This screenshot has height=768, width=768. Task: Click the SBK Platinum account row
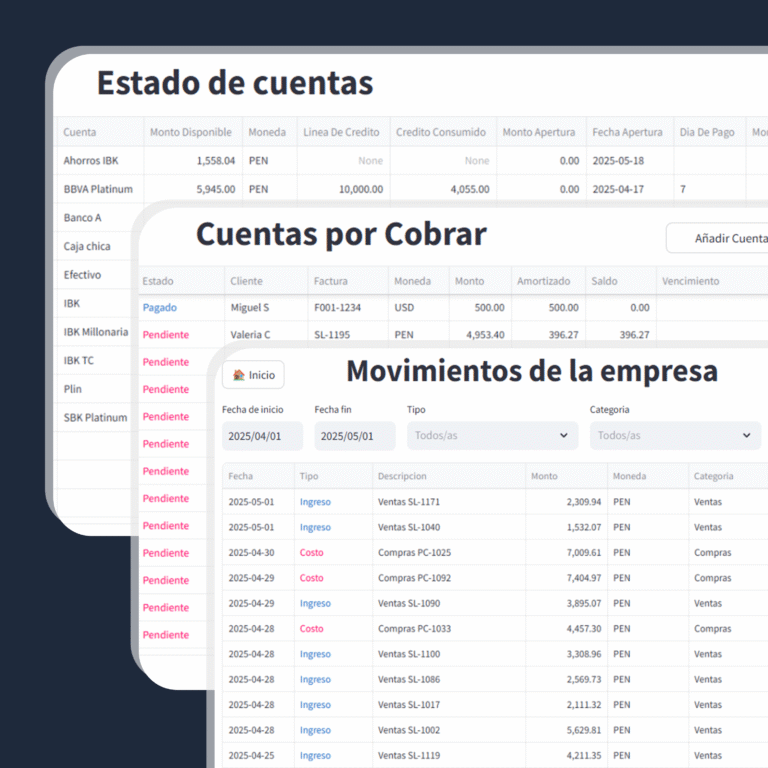95,418
